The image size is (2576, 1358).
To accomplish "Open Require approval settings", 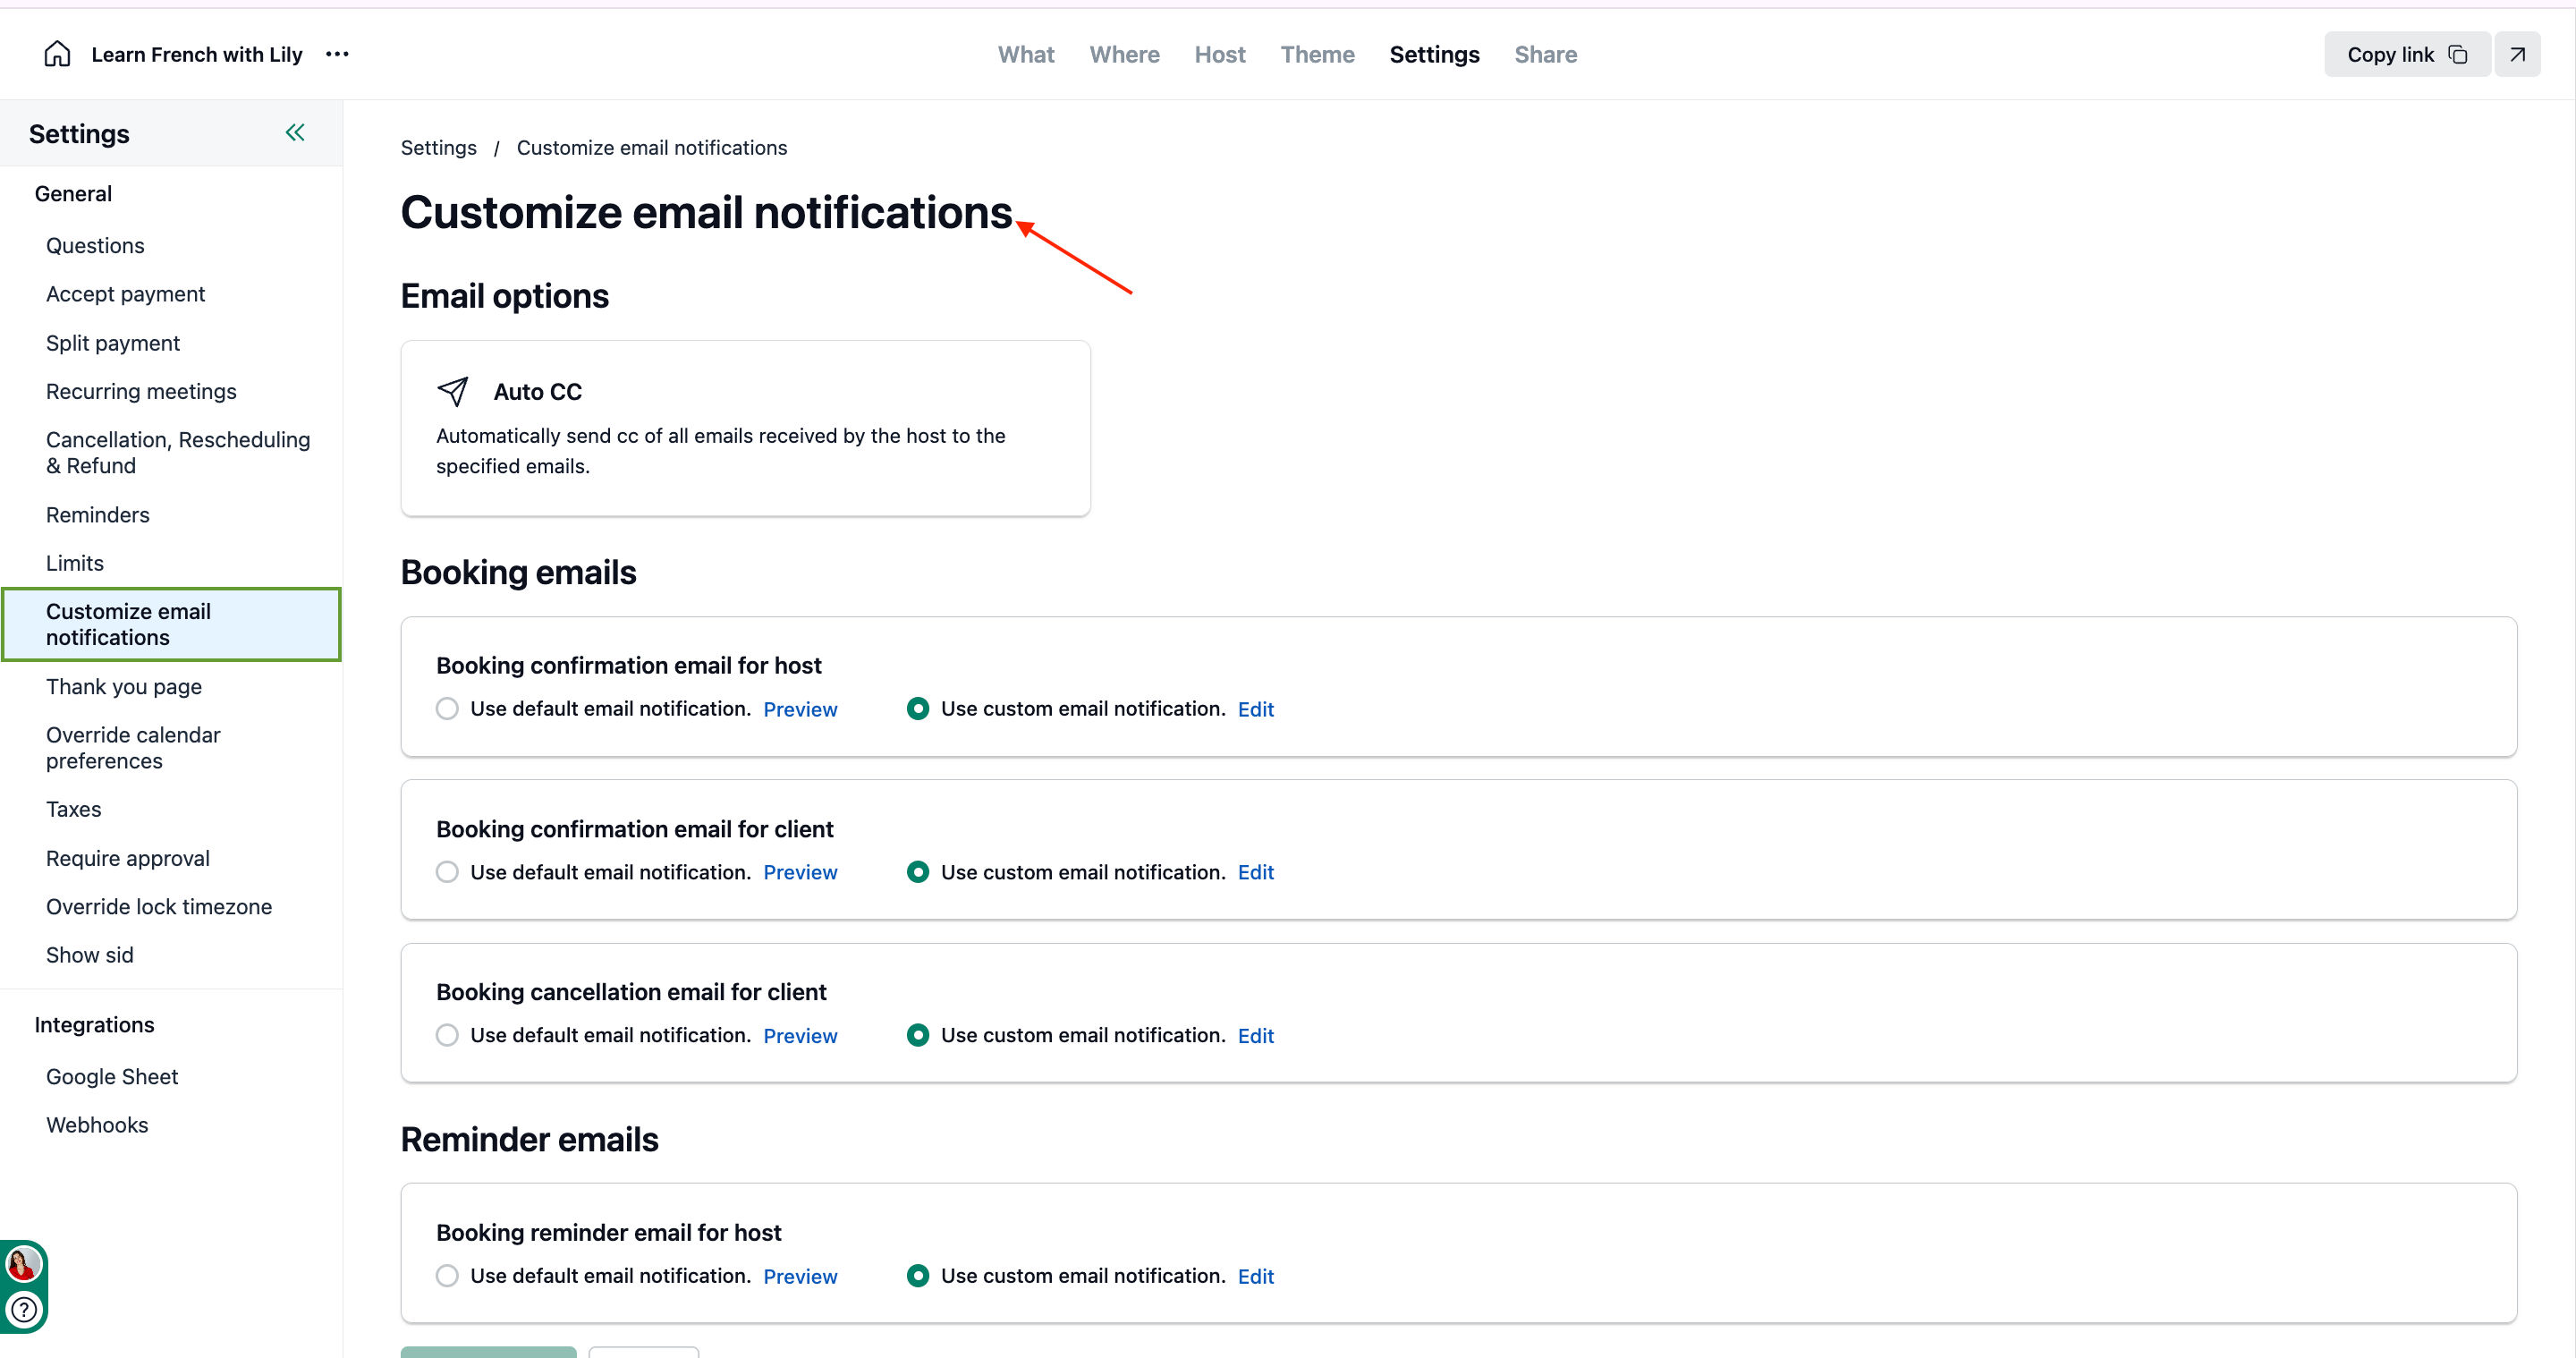I will (128, 858).
